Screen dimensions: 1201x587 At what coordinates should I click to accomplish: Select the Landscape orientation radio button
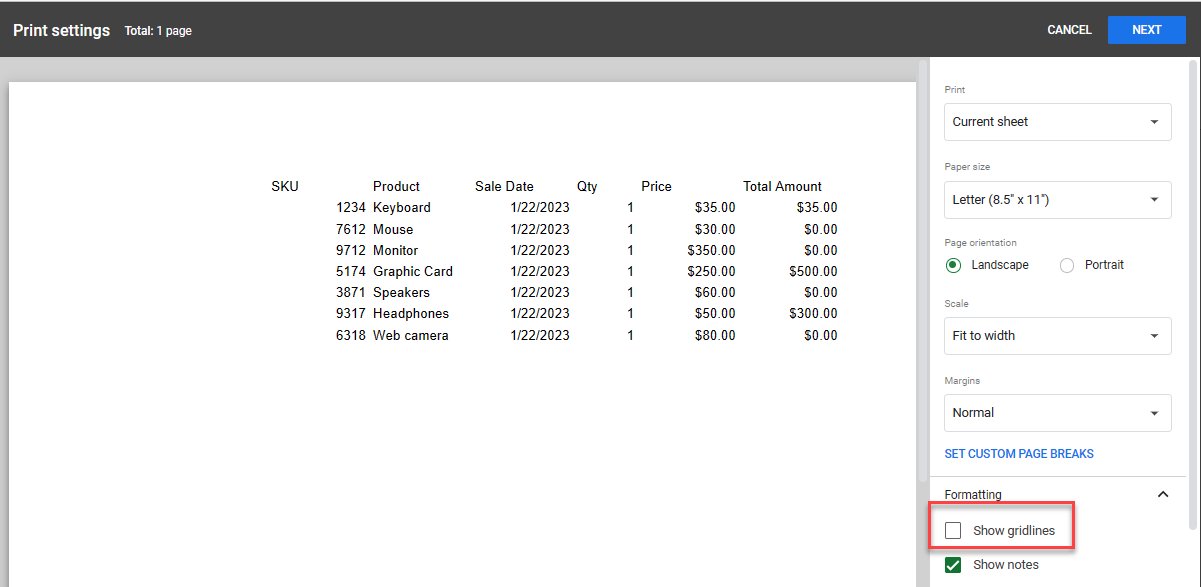[x=953, y=264]
